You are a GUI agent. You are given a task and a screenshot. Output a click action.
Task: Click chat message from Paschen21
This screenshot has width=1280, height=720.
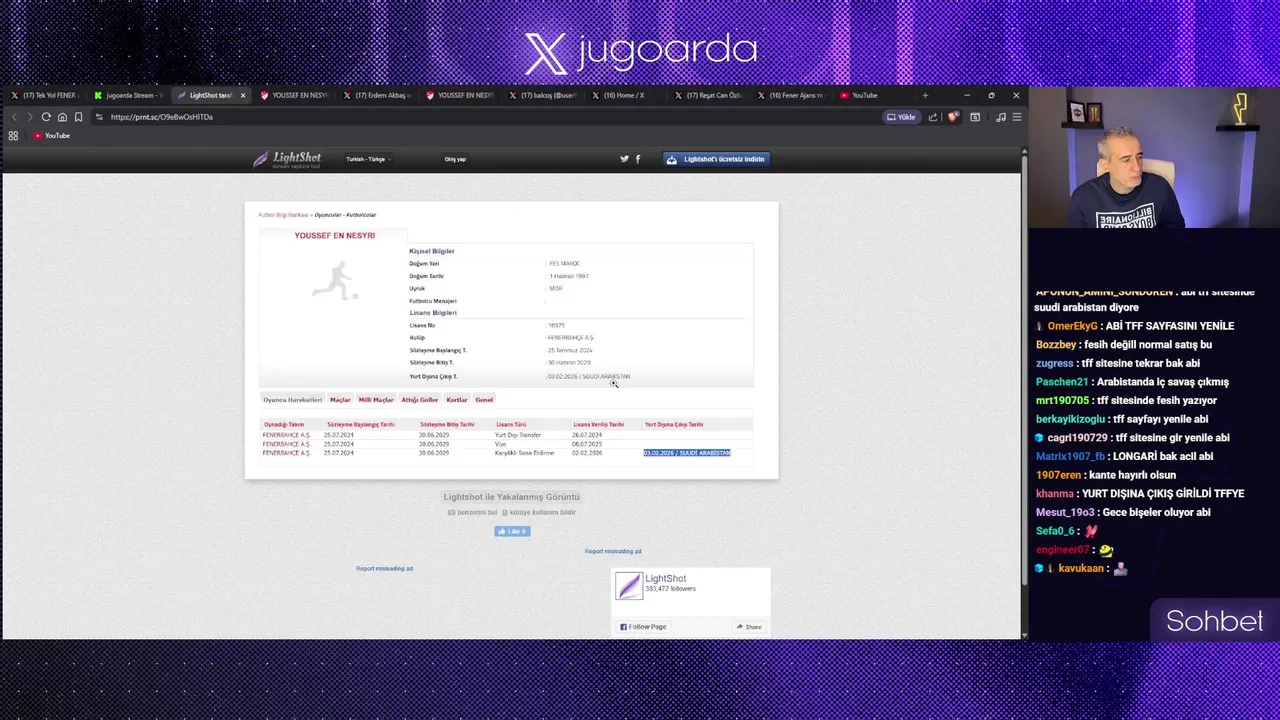(1131, 382)
